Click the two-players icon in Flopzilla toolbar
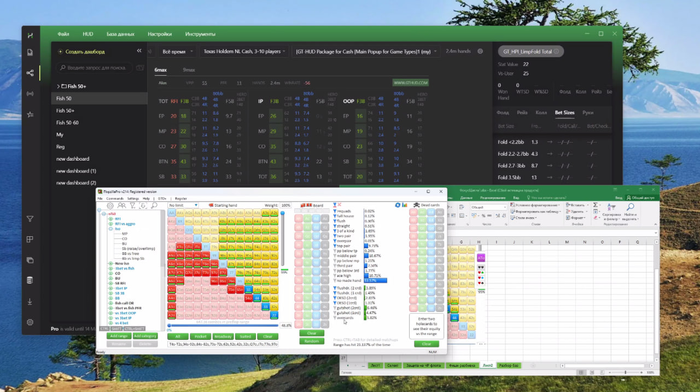700x392 pixels. (121, 206)
